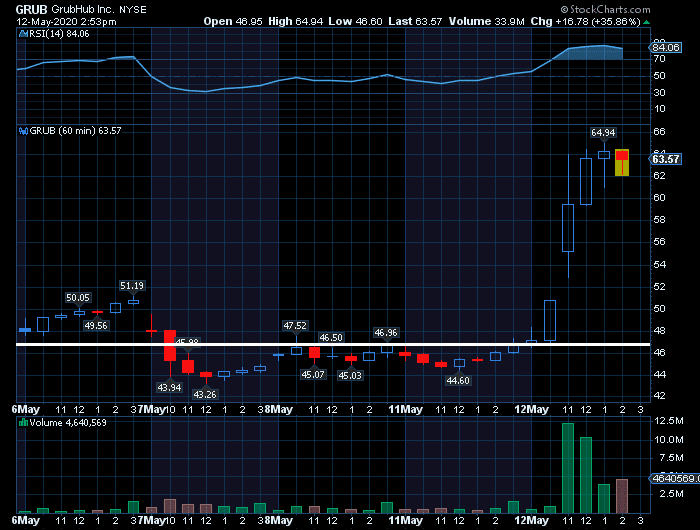Image resolution: width=700 pixels, height=530 pixels.
Task: Click the 12May date on the volume chart time axis
Action: 531,521
